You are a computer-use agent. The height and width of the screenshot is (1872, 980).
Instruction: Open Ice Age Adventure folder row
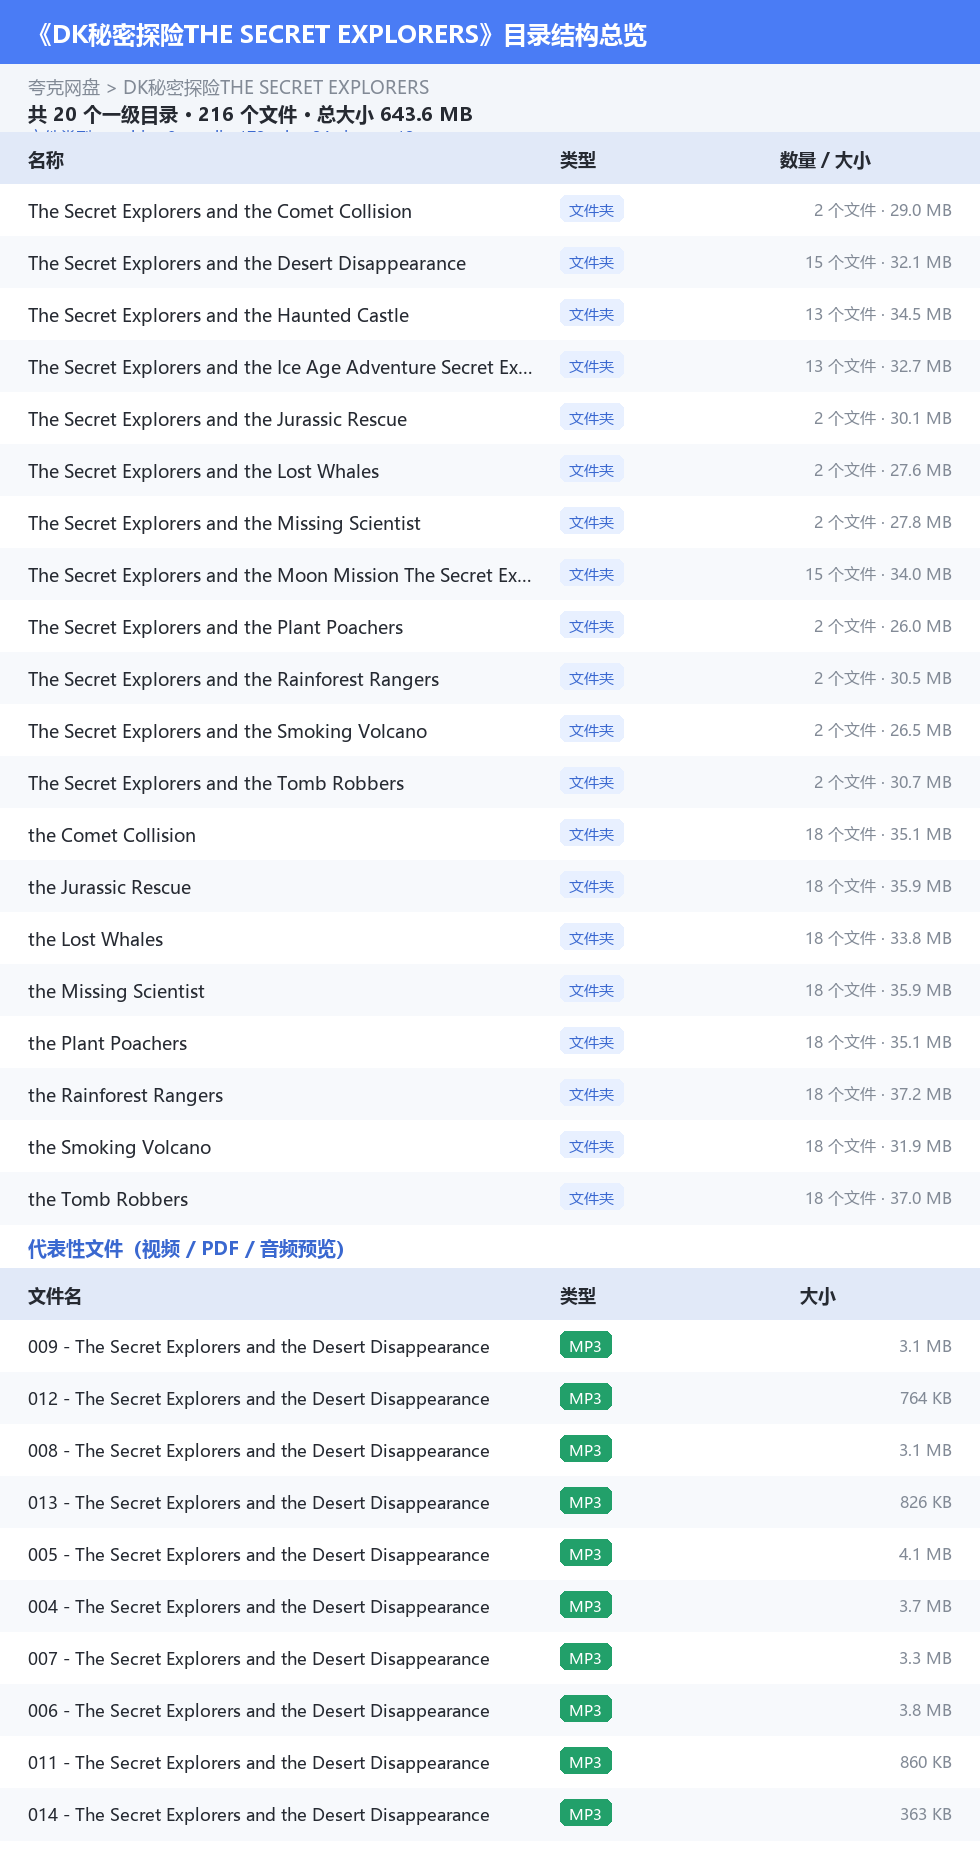tap(490, 366)
